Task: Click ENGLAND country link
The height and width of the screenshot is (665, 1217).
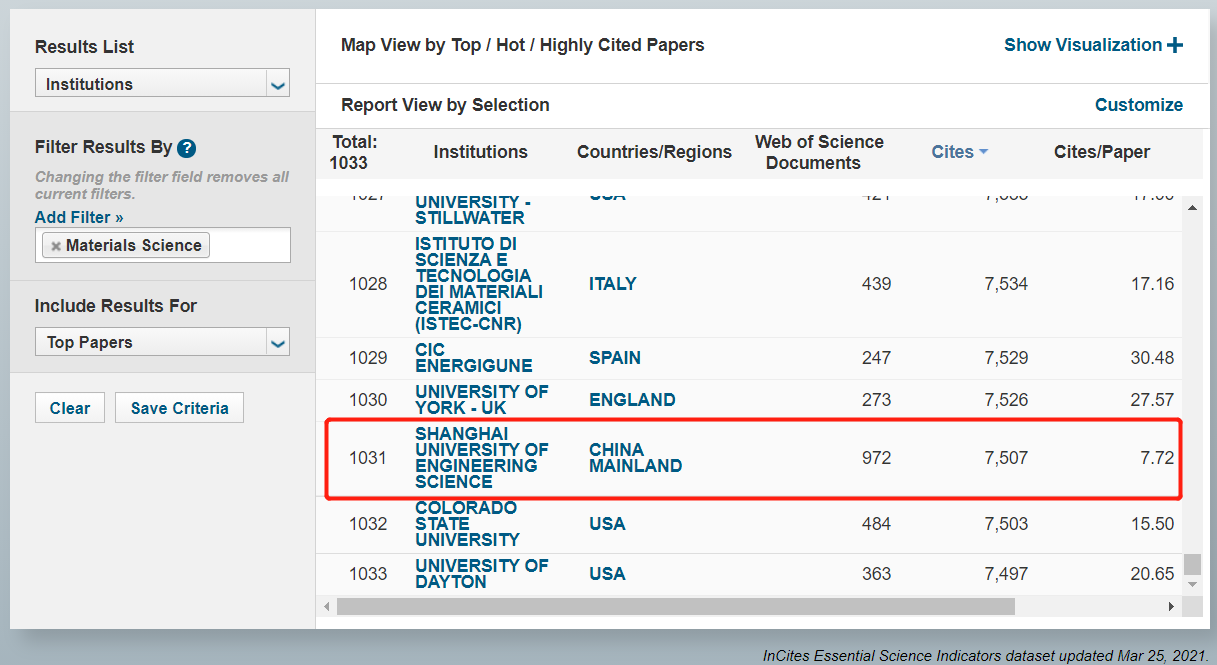Action: pyautogui.click(x=632, y=400)
